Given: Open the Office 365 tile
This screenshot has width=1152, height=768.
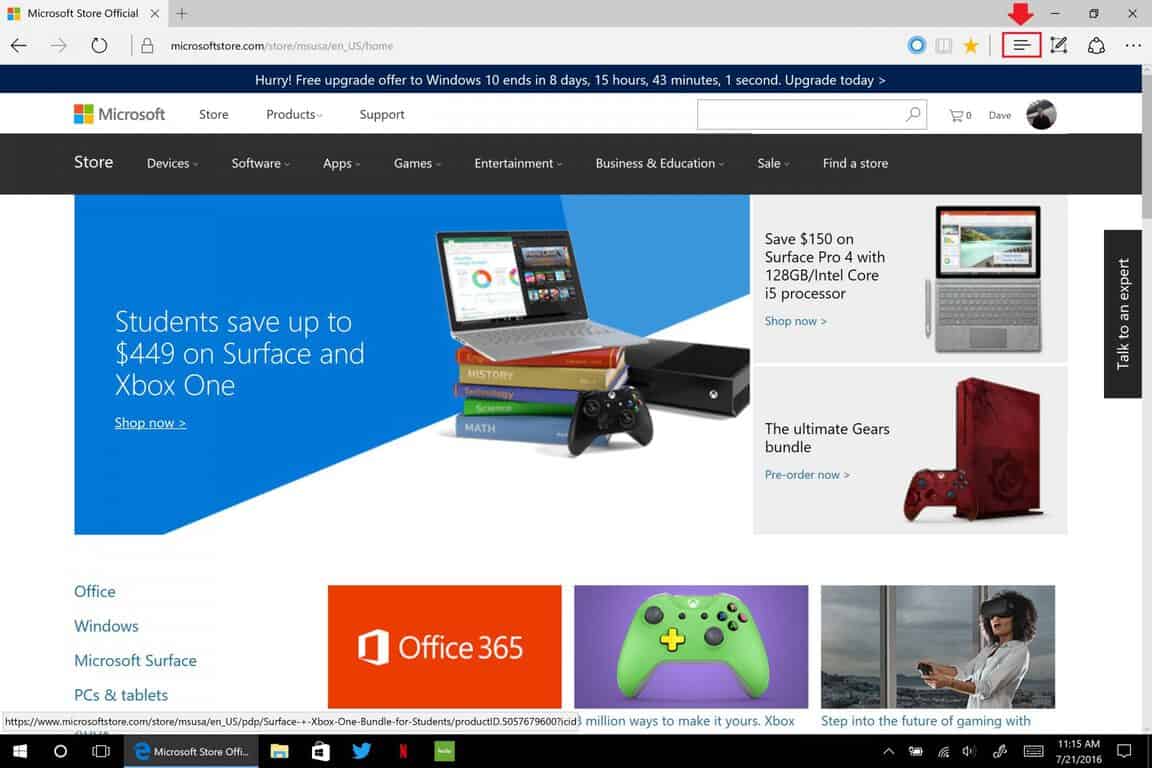Looking at the screenshot, I should (444, 647).
